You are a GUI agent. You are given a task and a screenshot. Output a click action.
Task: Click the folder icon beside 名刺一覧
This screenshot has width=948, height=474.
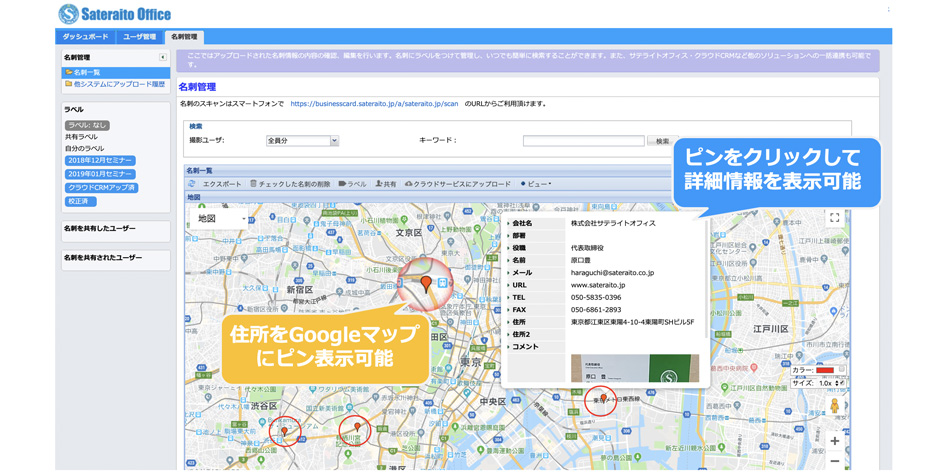click(69, 72)
